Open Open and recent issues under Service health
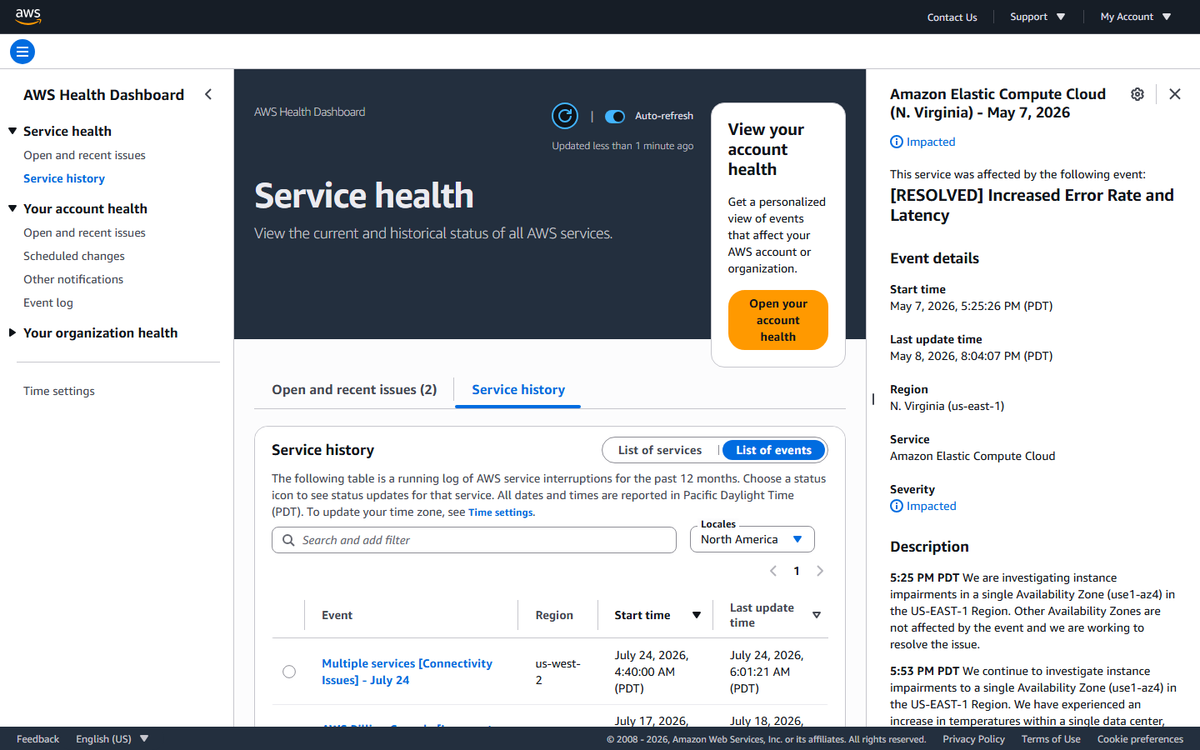Image resolution: width=1200 pixels, height=750 pixels. pos(84,155)
